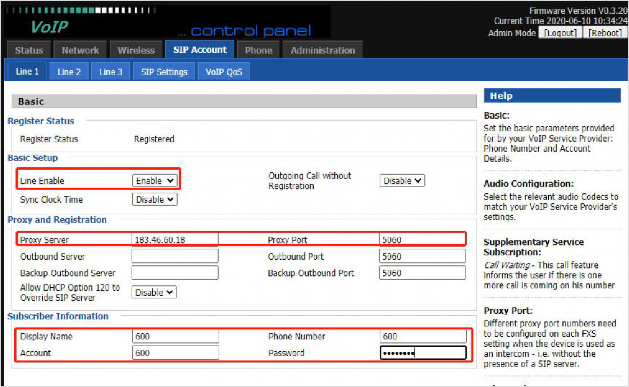This screenshot has width=629, height=387.
Task: Click the Firmware Version text
Action: [578, 11]
